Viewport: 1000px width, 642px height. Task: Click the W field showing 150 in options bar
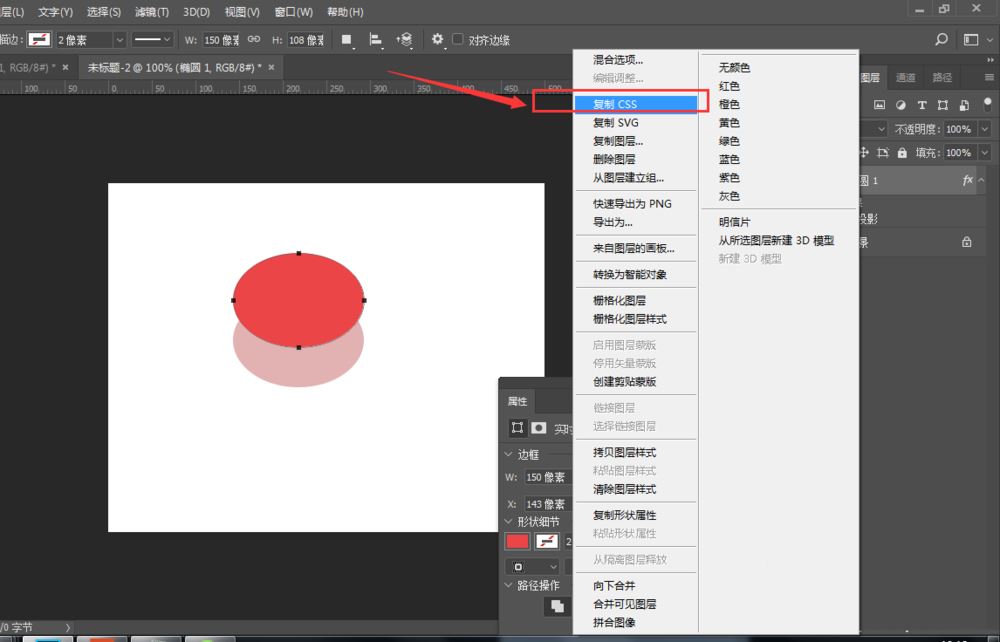[221, 40]
